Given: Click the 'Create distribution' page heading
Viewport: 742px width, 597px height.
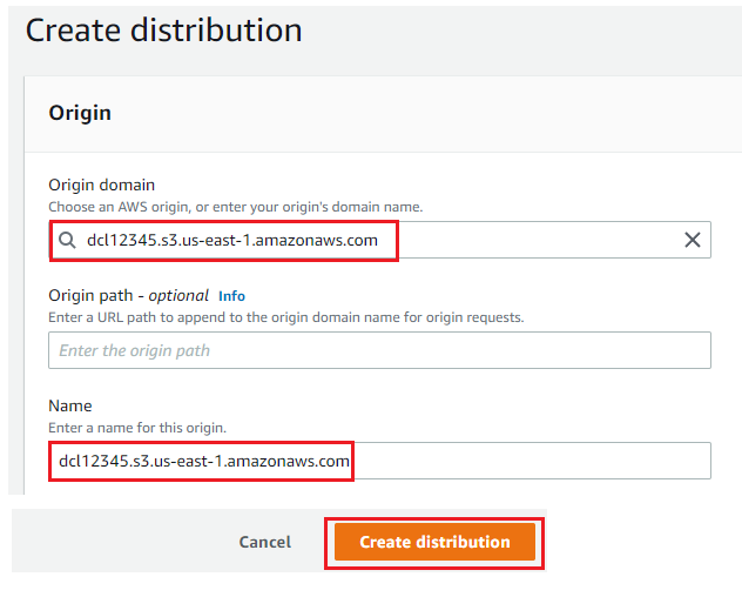Looking at the screenshot, I should [164, 30].
